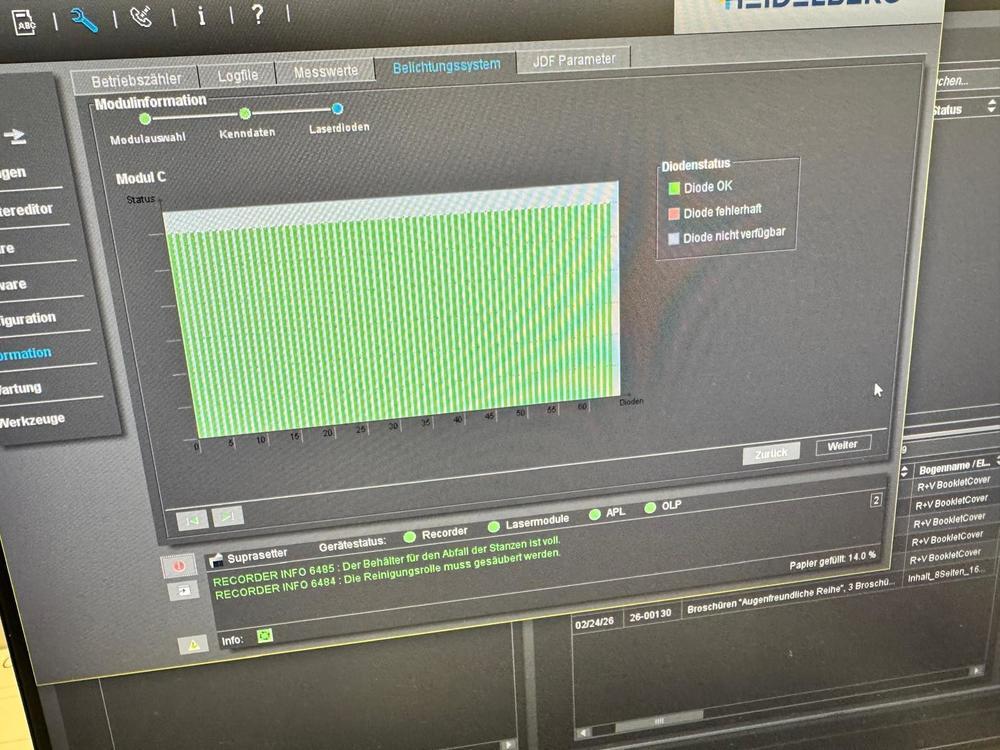Viewport: 1000px width, 750px height.
Task: Select the Kenndaten step indicator
Action: [x=245, y=114]
